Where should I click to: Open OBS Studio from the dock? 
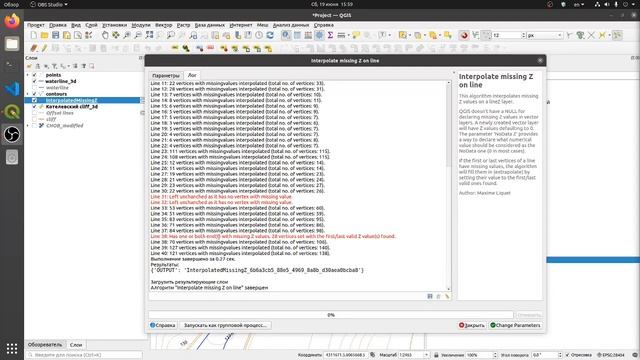tap(12, 134)
